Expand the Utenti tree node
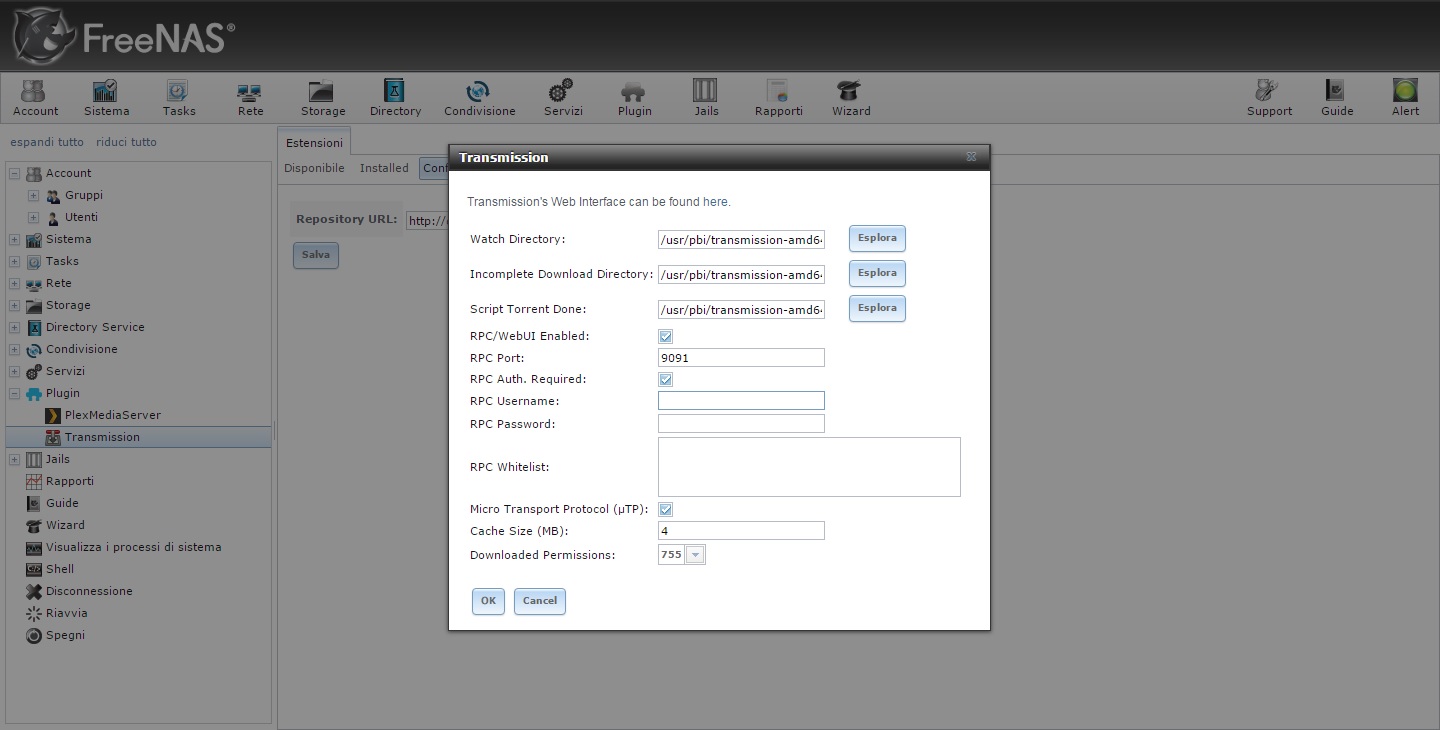 click(33, 217)
